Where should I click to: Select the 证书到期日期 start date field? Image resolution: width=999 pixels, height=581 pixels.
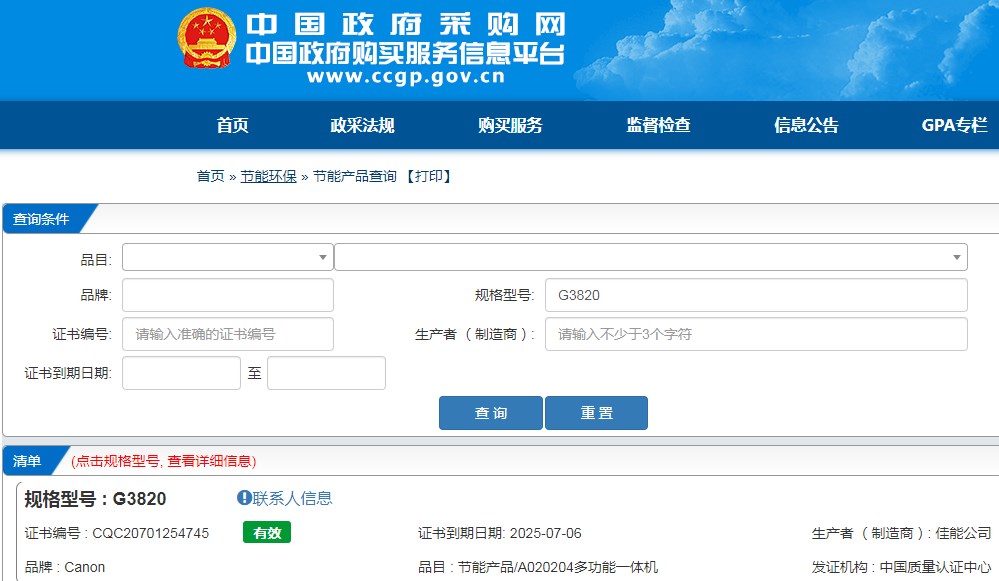(x=181, y=373)
